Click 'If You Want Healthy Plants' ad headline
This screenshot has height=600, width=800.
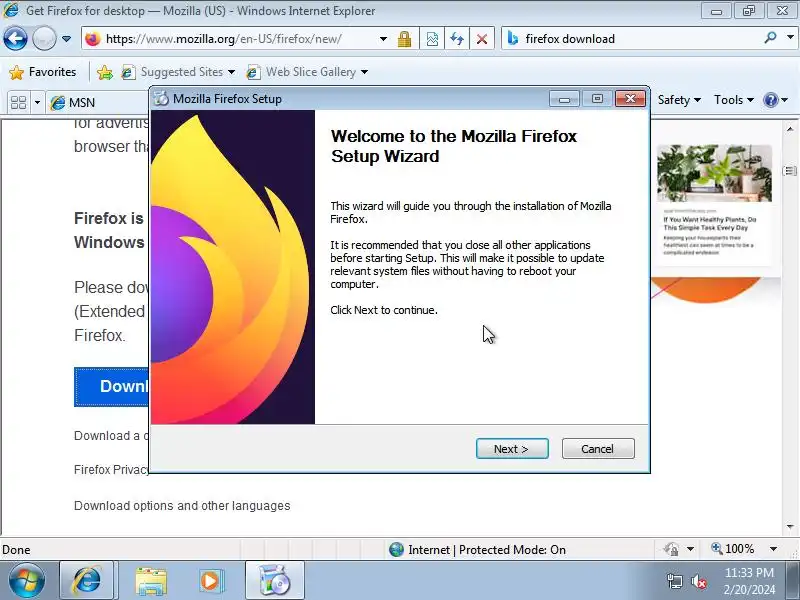click(710, 223)
